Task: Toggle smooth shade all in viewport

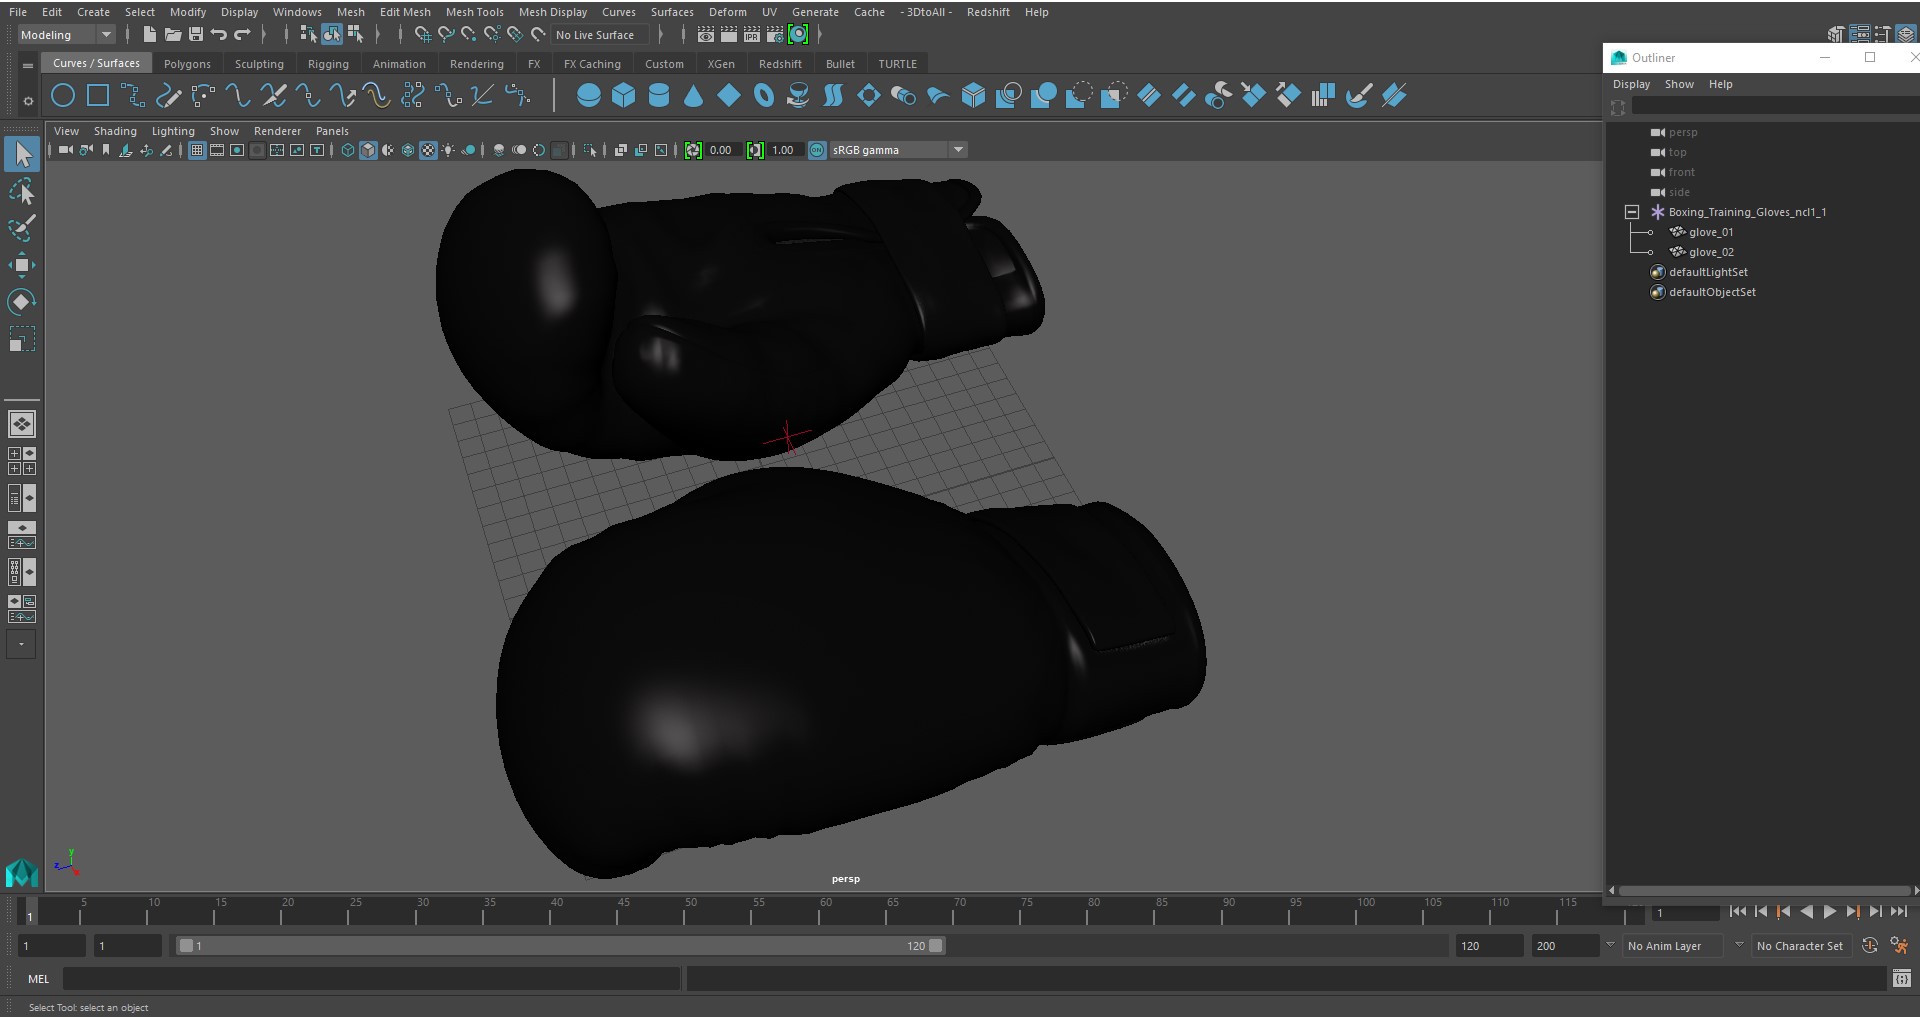Action: point(368,150)
